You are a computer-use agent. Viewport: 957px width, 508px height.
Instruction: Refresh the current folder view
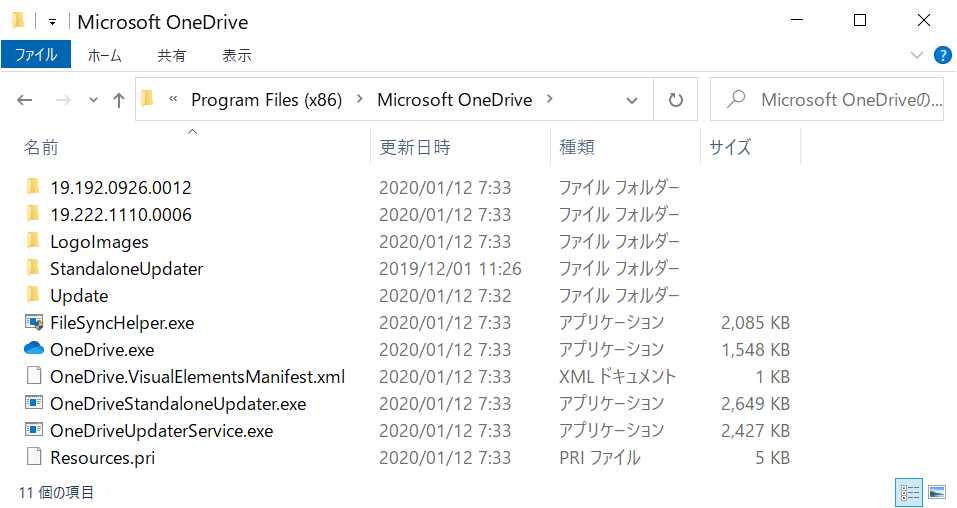[676, 100]
